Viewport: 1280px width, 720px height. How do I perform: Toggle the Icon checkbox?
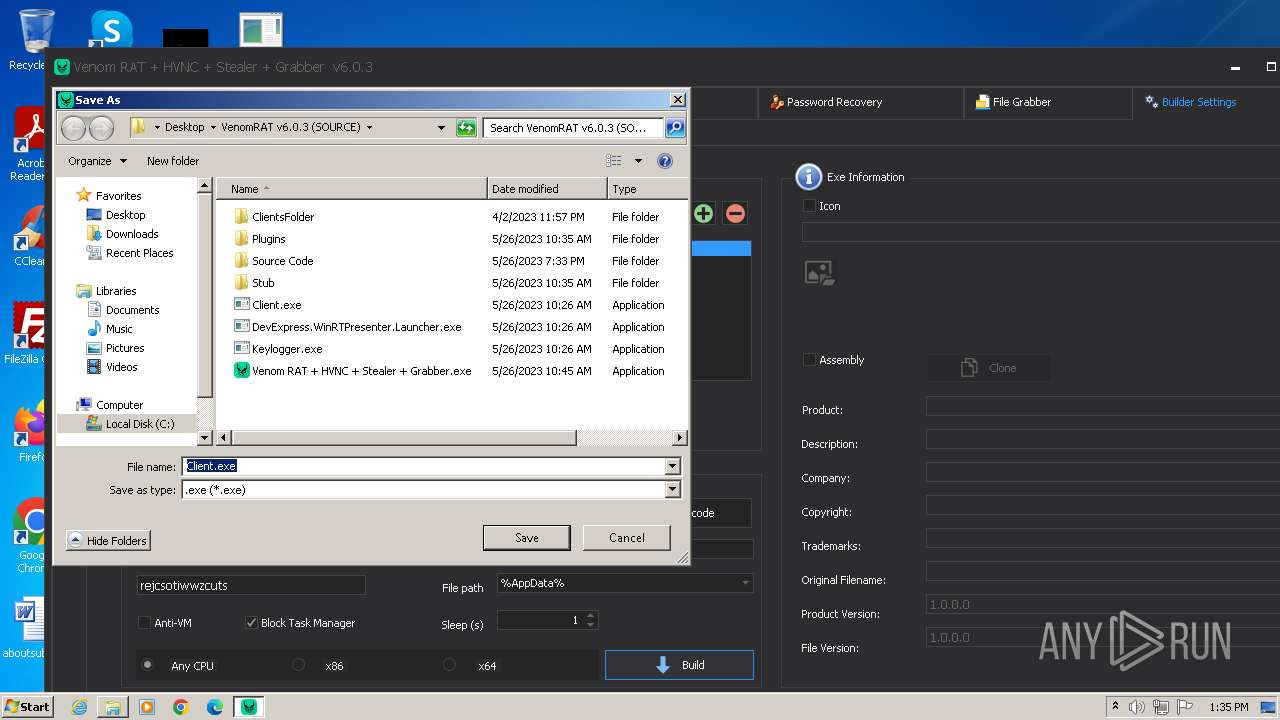tap(809, 206)
